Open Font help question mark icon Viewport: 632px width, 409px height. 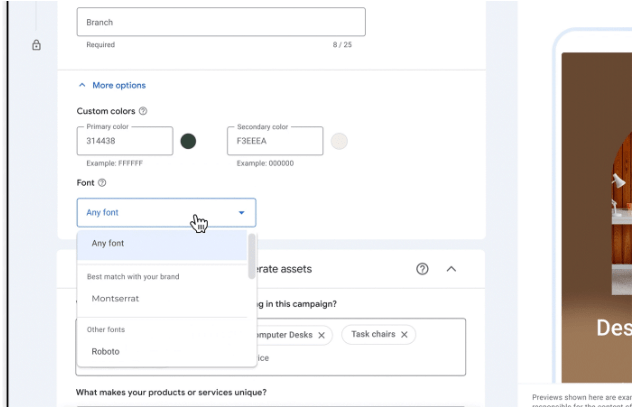point(102,183)
